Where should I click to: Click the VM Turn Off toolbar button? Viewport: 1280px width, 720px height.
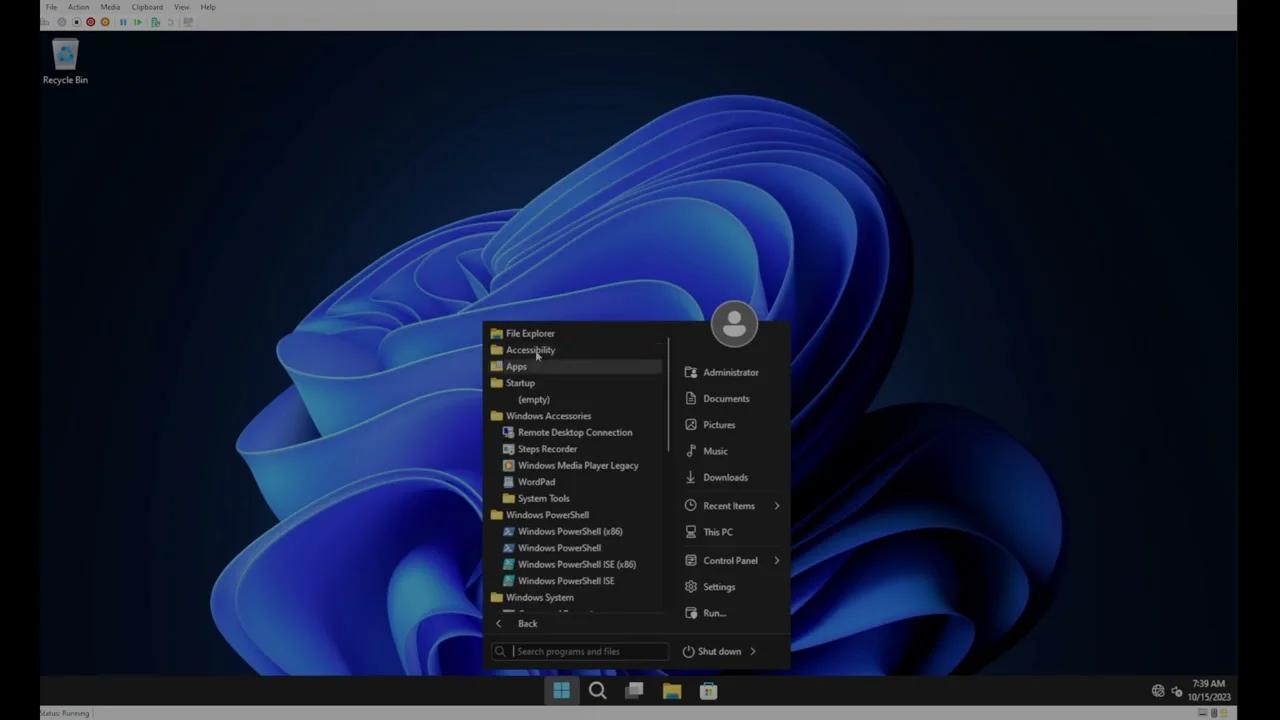click(x=76, y=22)
